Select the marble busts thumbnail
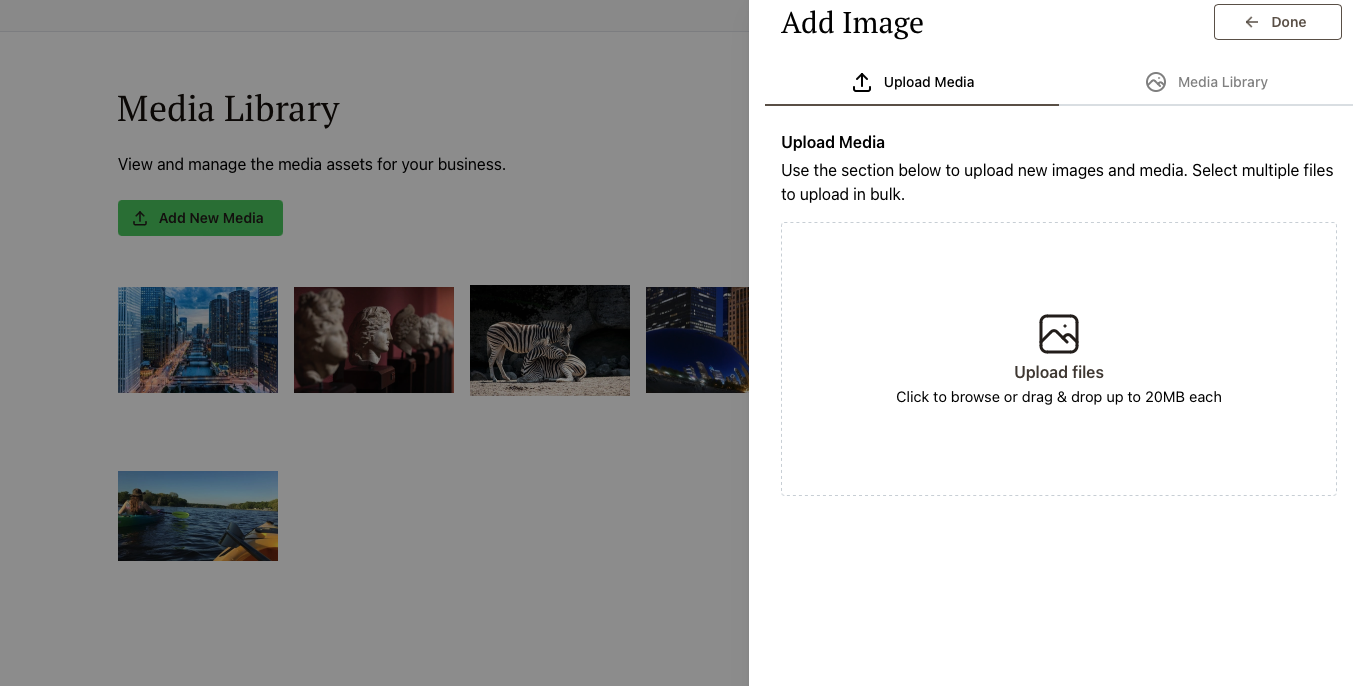The height and width of the screenshot is (686, 1356). pyautogui.click(x=374, y=340)
